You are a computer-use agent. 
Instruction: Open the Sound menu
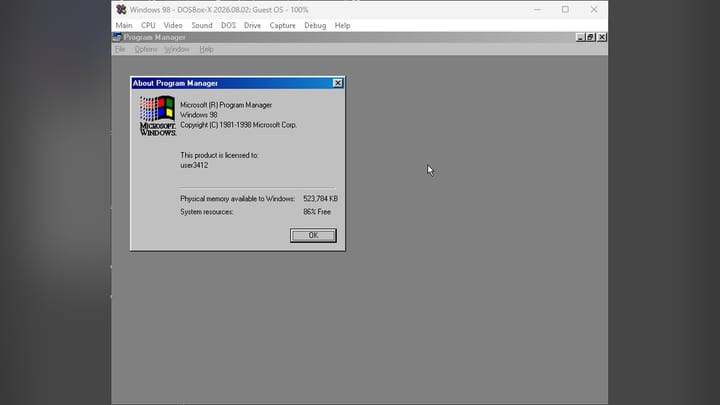(x=202, y=25)
